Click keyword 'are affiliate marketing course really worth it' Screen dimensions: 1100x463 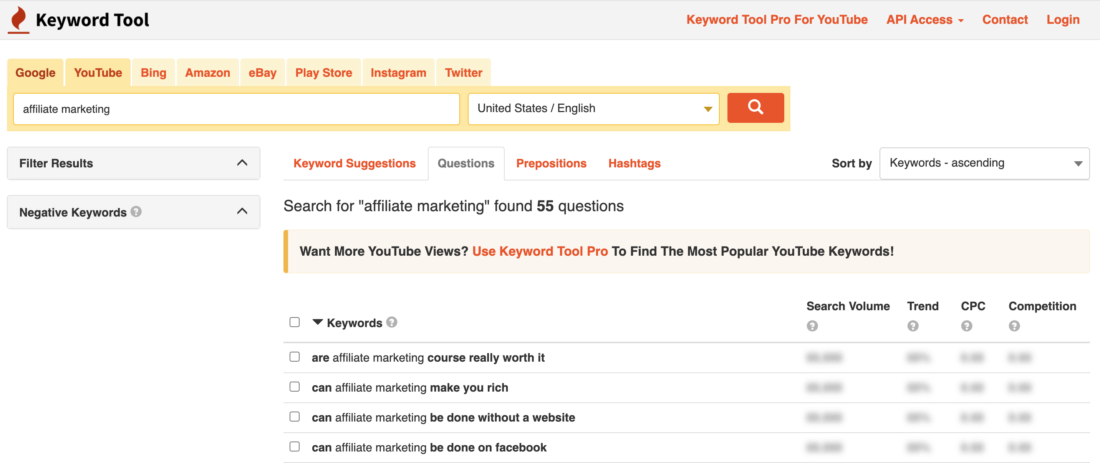[x=429, y=357]
